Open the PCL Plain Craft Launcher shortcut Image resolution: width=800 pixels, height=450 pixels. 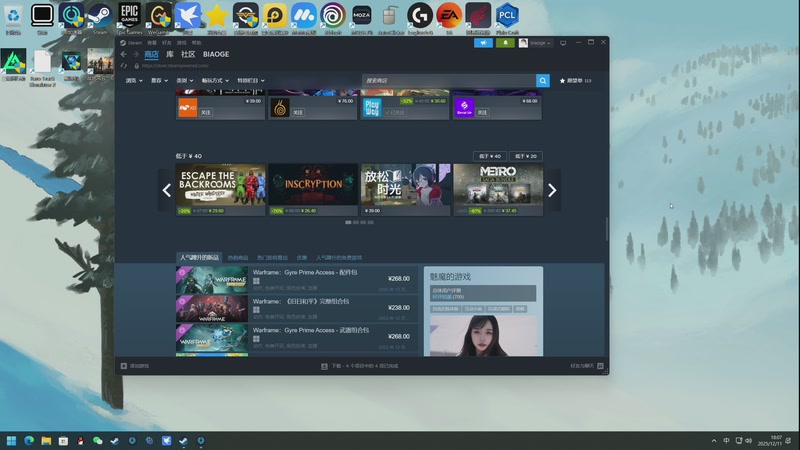(x=507, y=18)
